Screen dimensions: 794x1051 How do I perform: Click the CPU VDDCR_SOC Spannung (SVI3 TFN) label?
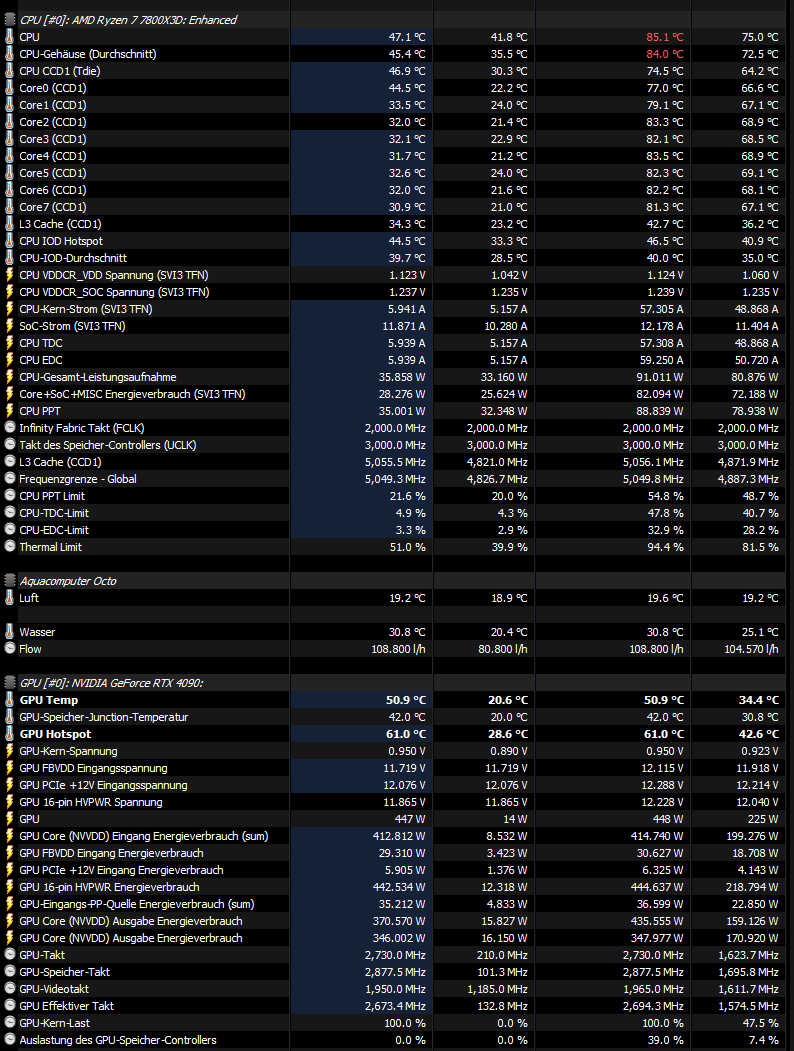click(115, 292)
